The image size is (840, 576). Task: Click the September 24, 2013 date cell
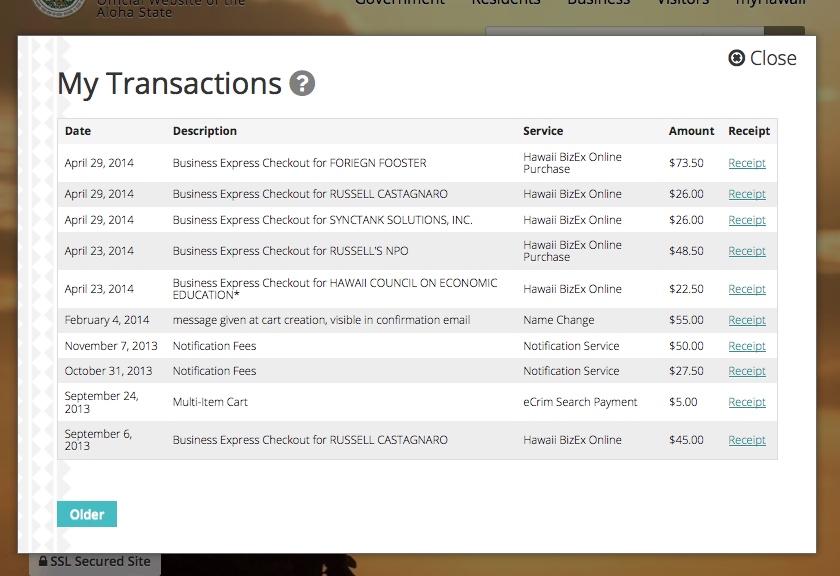[x=101, y=402]
